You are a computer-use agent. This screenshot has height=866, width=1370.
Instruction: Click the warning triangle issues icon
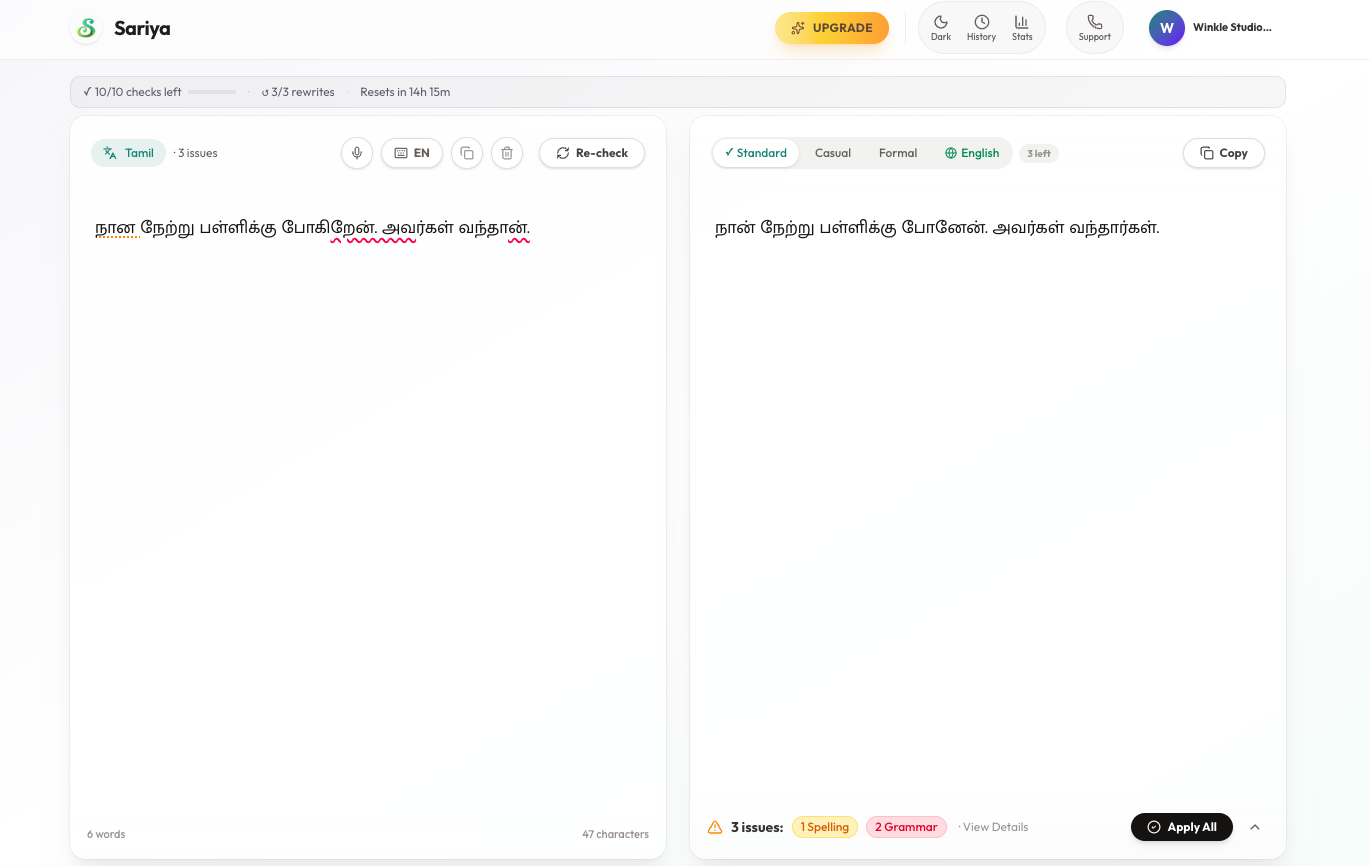pyautogui.click(x=715, y=827)
